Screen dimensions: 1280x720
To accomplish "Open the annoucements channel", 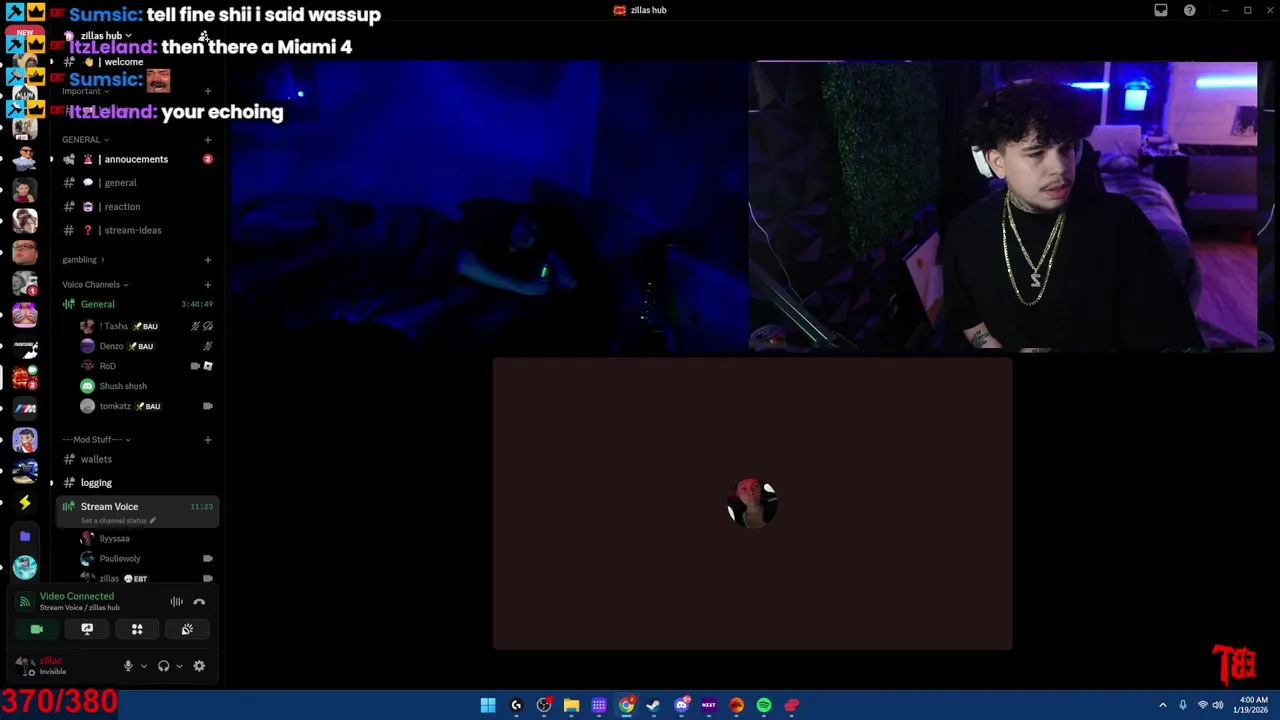I will coord(137,159).
